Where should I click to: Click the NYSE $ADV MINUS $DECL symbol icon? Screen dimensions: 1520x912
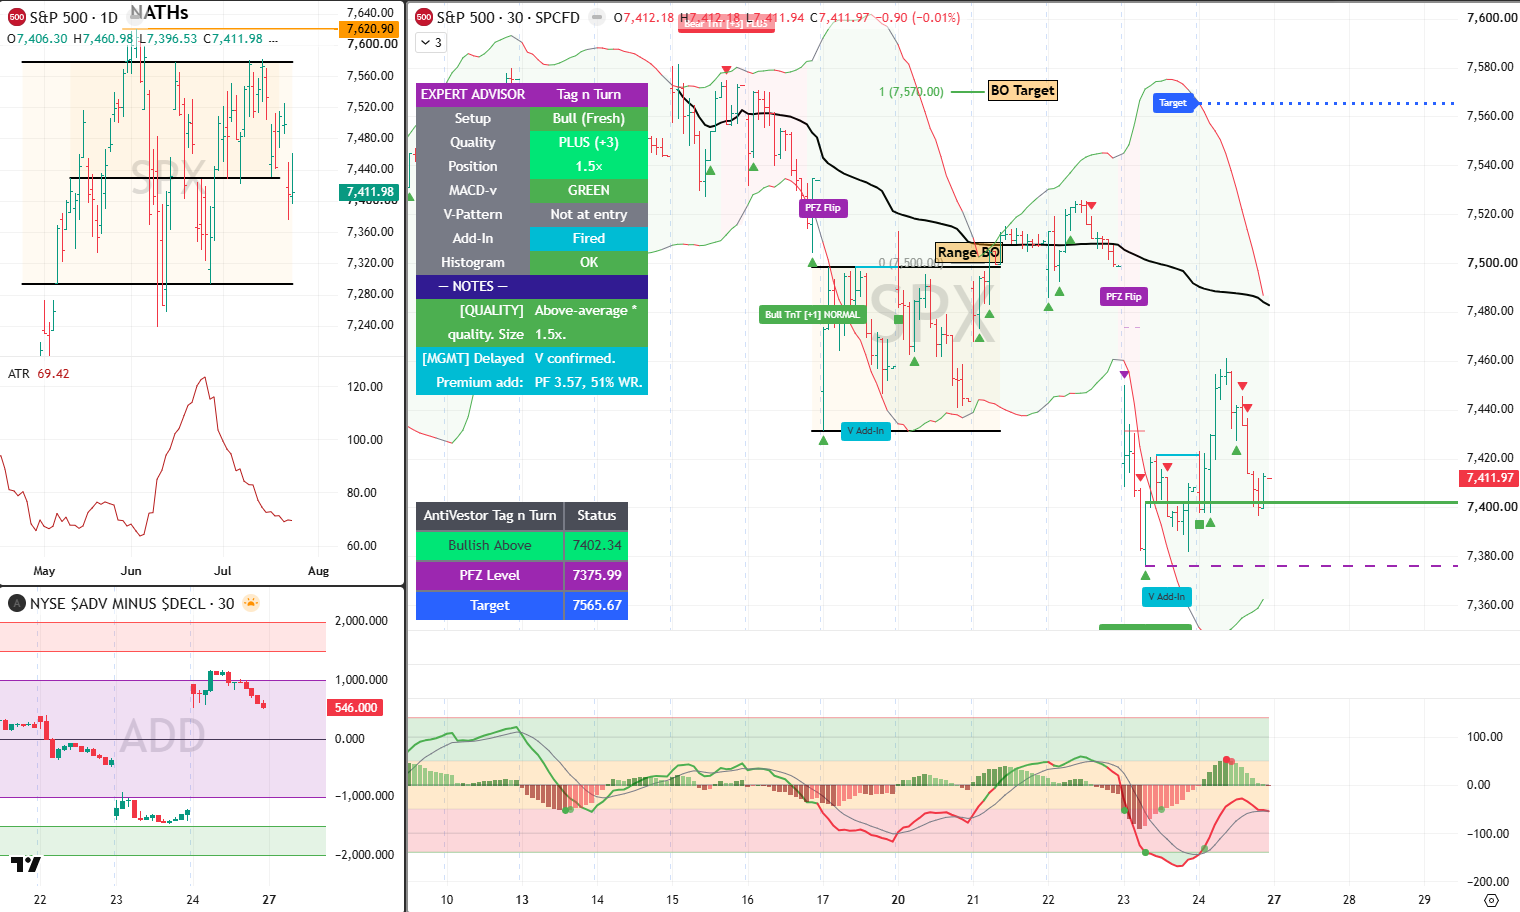click(x=17, y=603)
